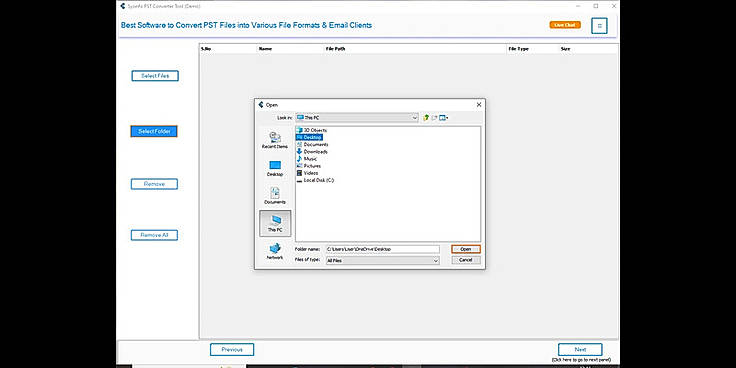
Task: Click the File Path column header
Action: pyautogui.click(x=336, y=49)
